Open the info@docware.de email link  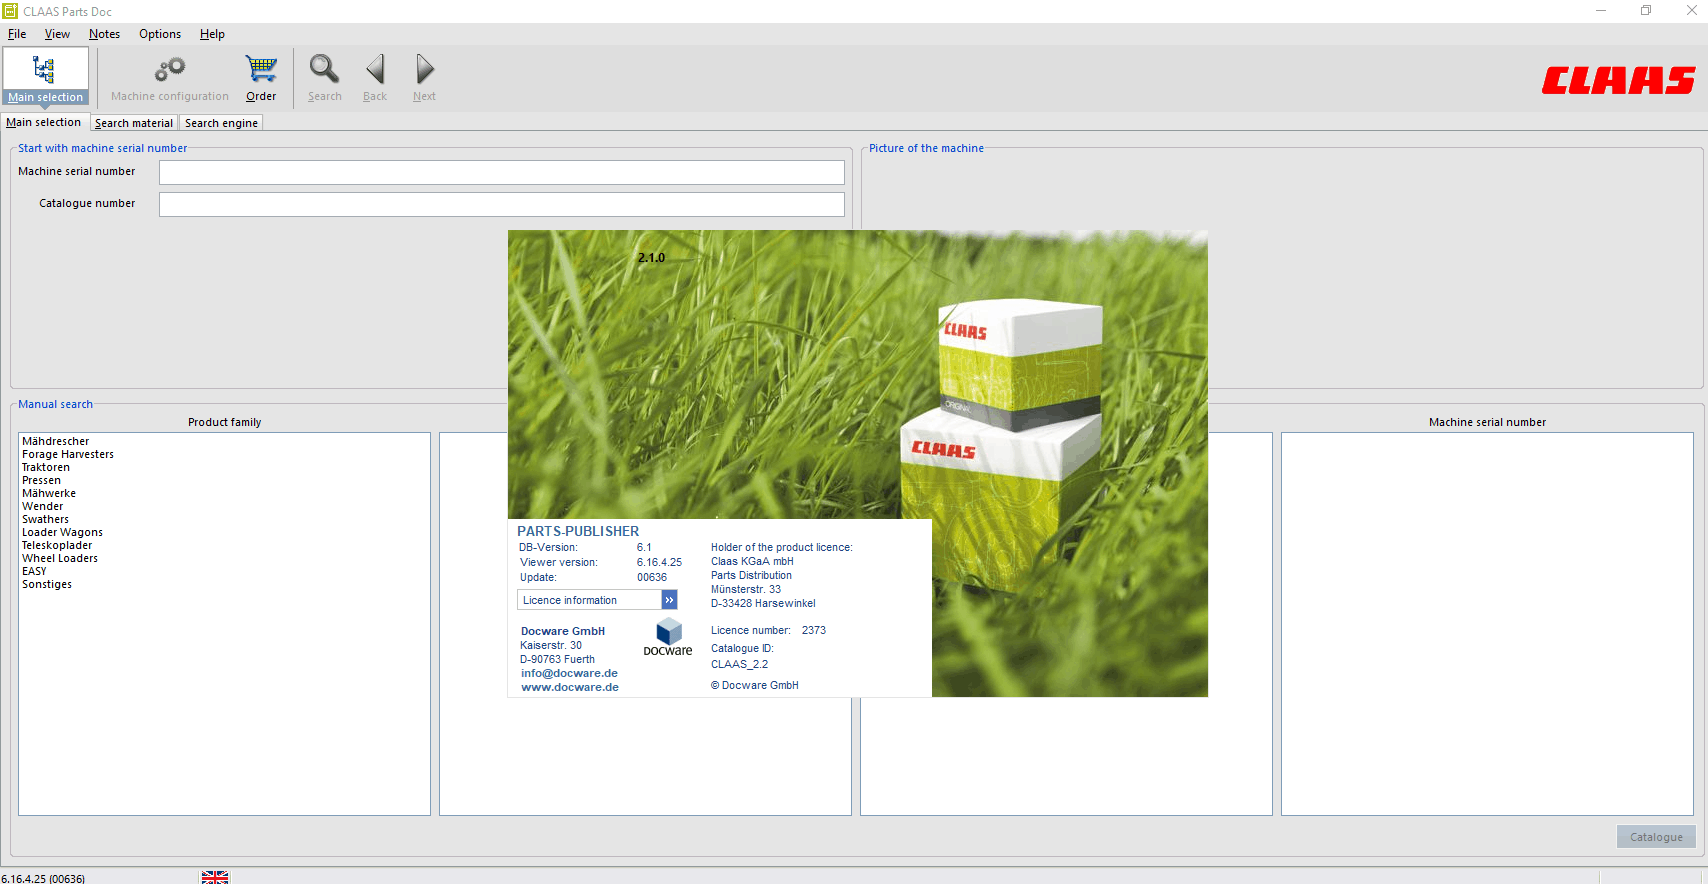569,673
